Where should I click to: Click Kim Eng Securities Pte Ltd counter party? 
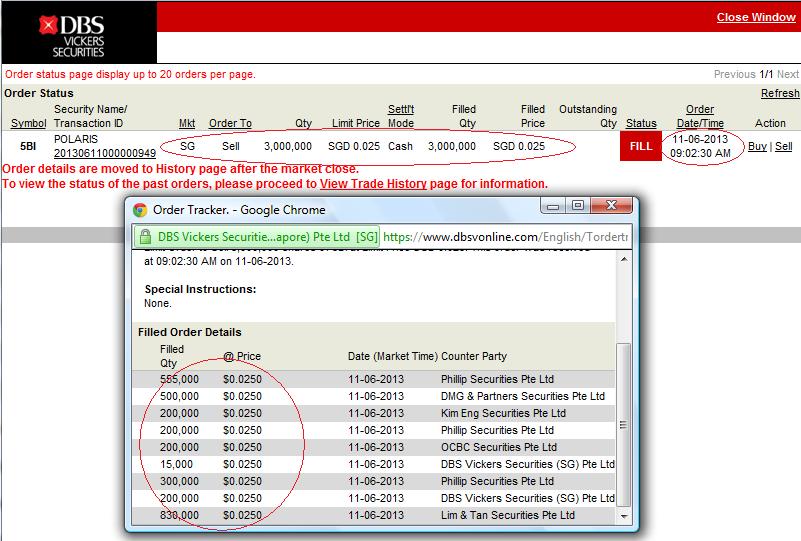coord(503,413)
